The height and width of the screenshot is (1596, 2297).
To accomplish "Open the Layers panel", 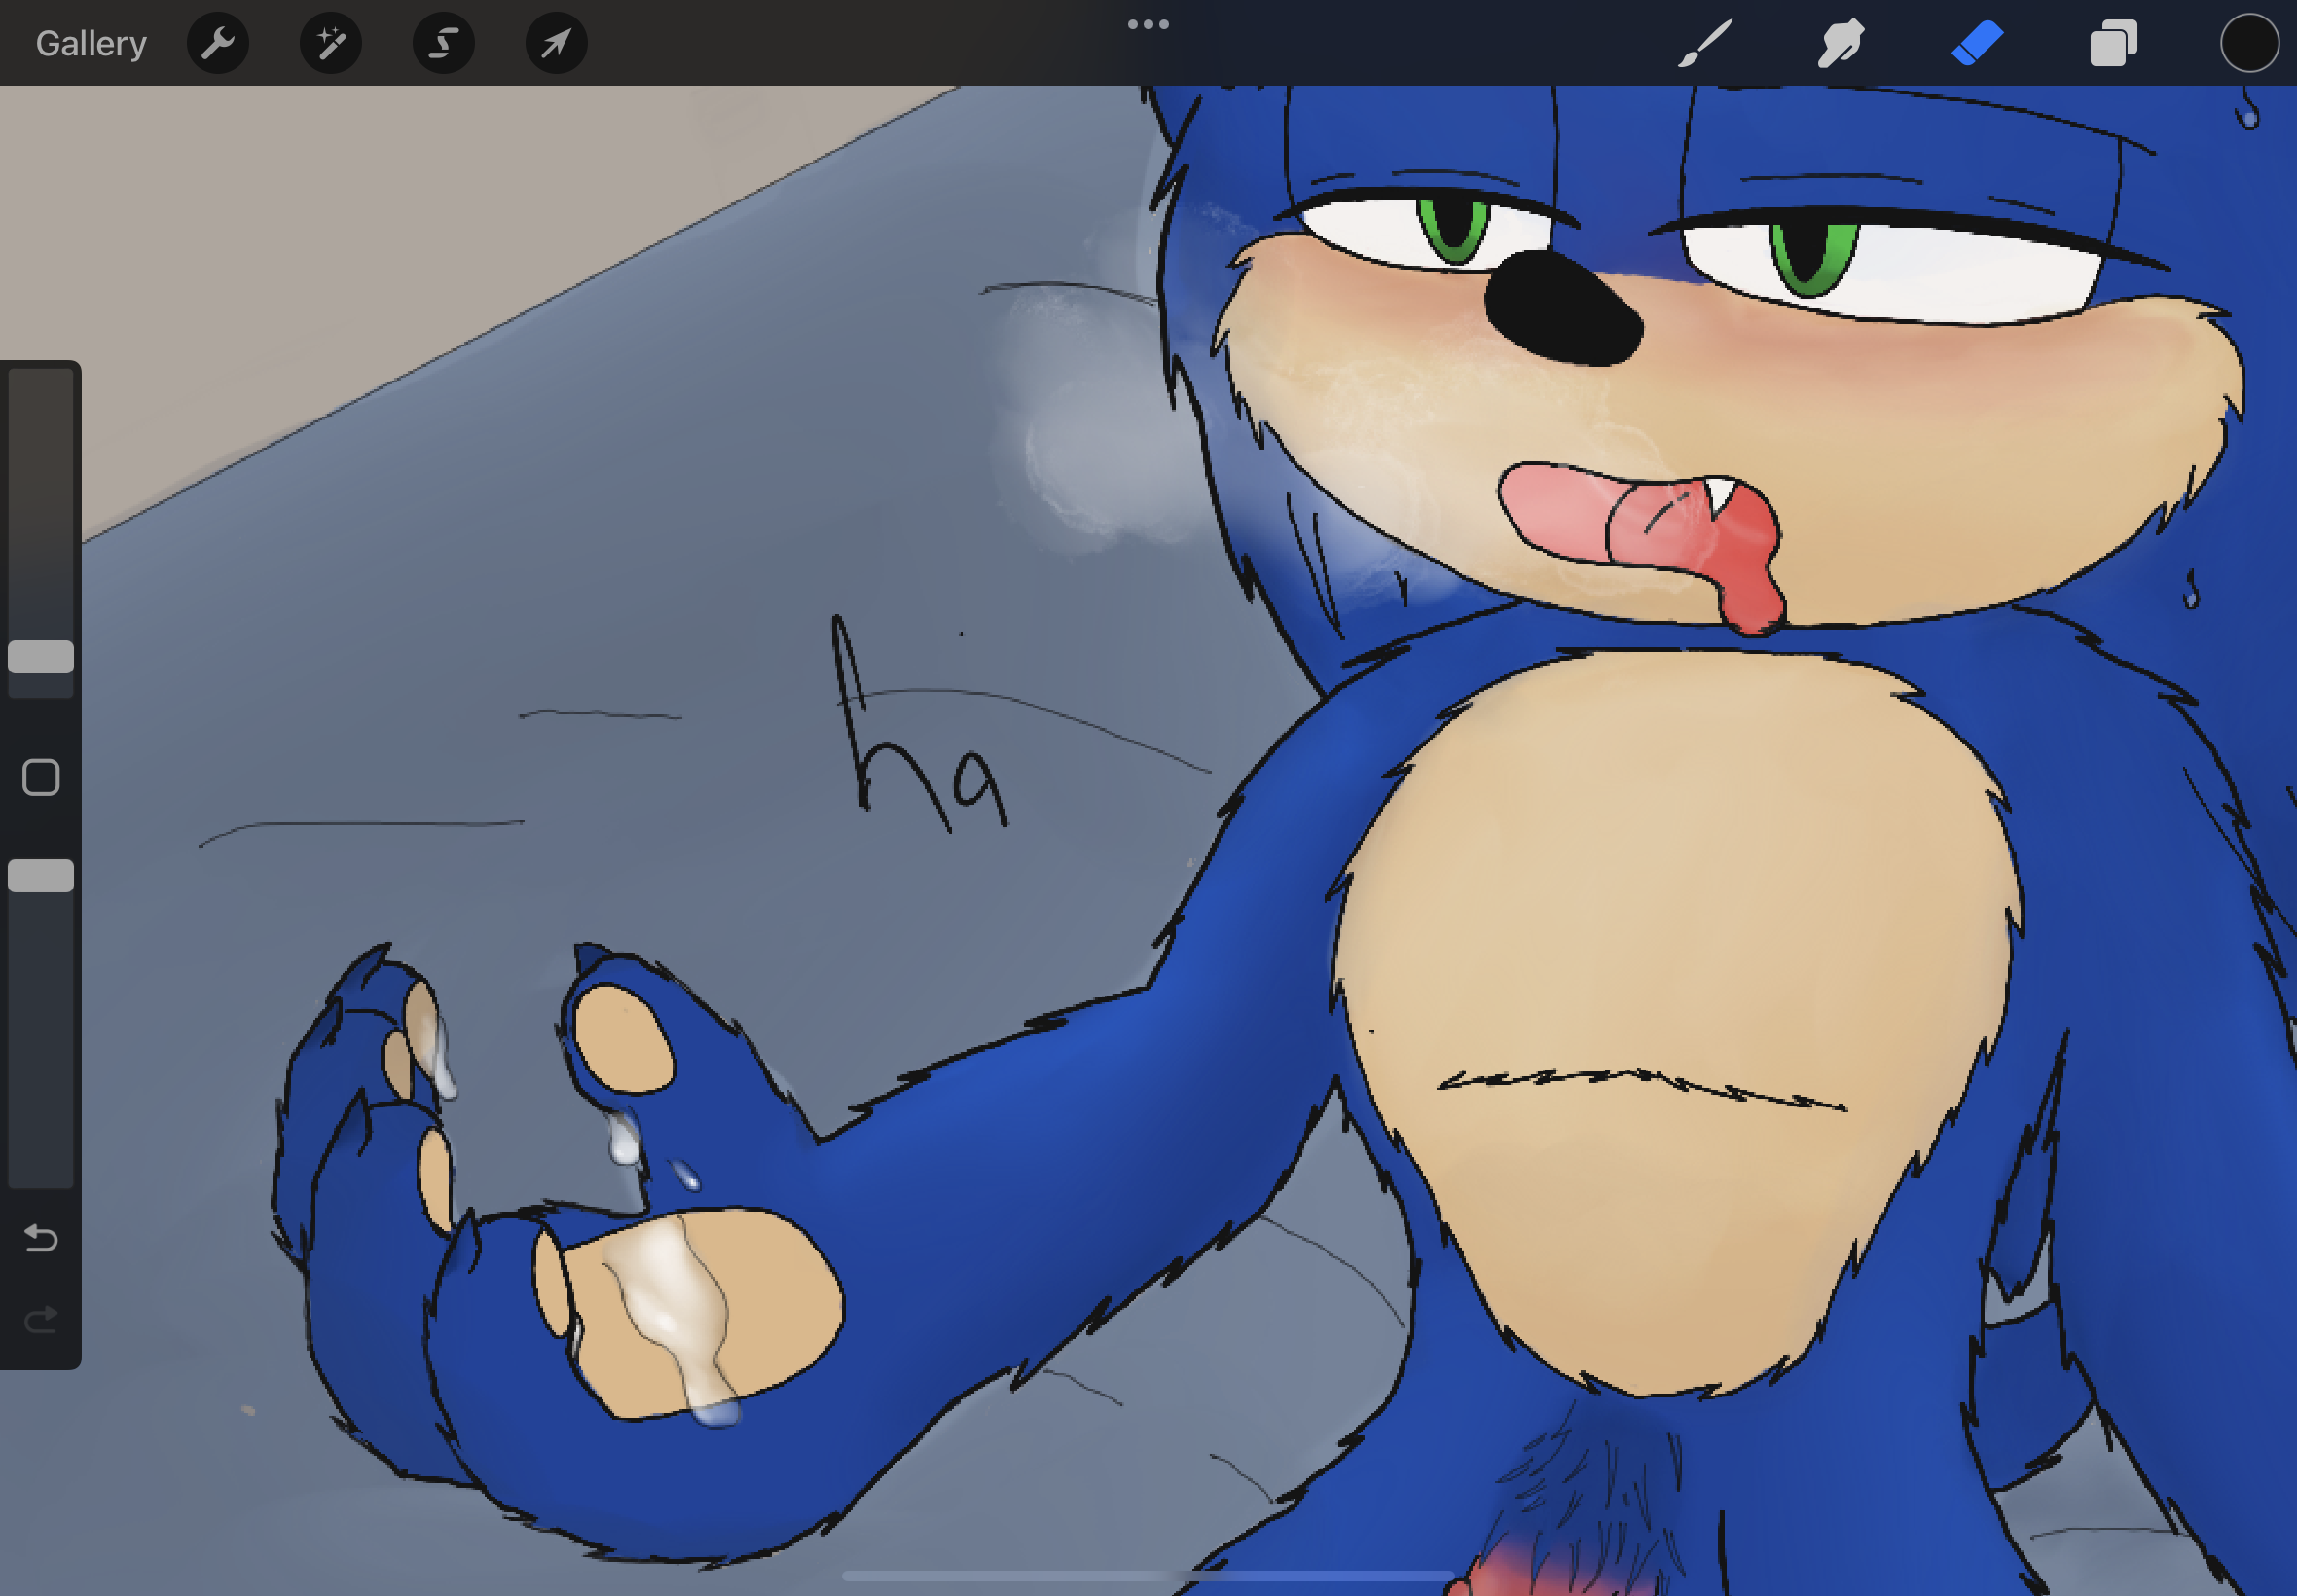I will 2113,43.
